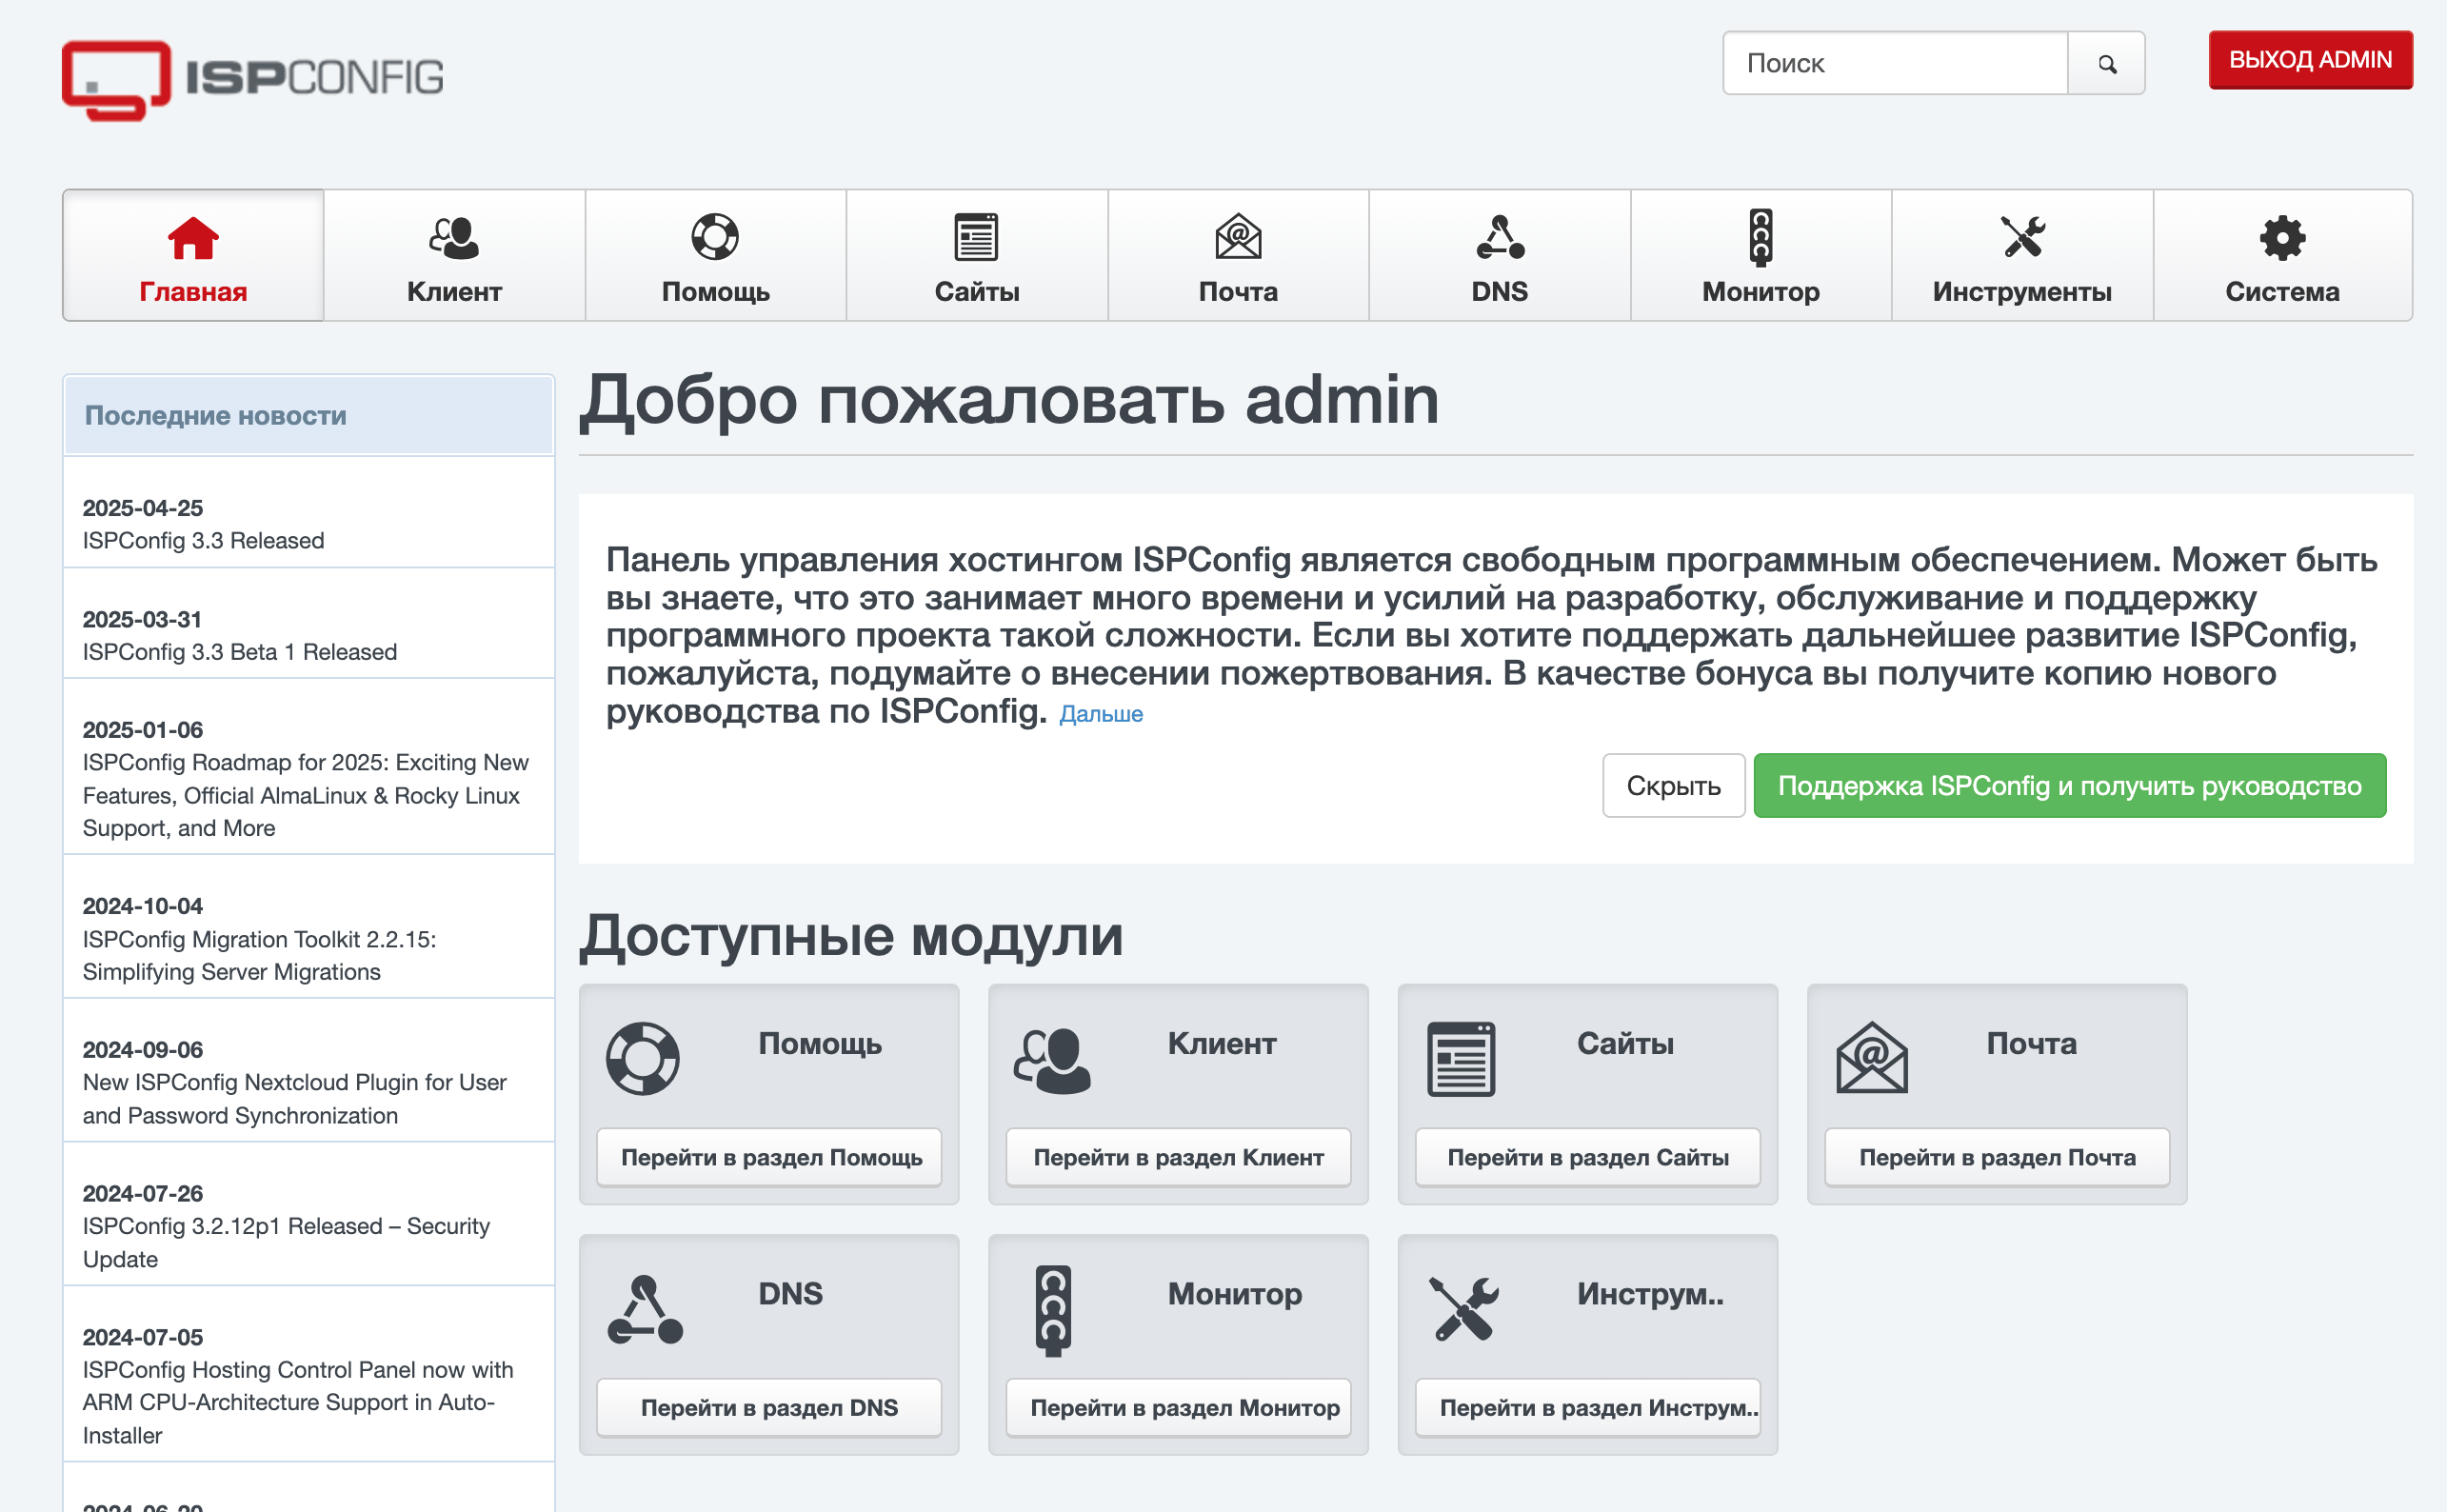Screen dimensions: 2447x1512
Task: Click the date 2024-10-04
Action: tap(143, 906)
